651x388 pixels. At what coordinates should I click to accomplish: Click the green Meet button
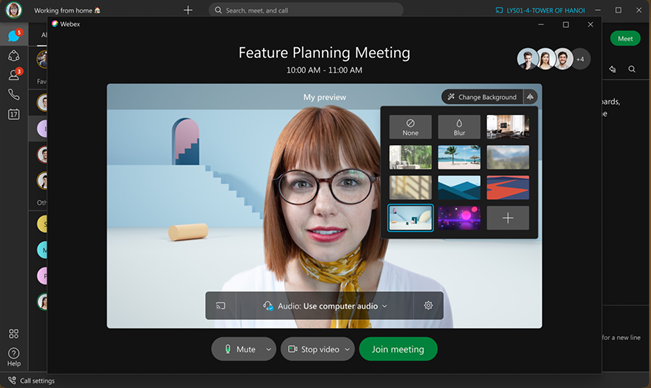pyautogui.click(x=625, y=39)
